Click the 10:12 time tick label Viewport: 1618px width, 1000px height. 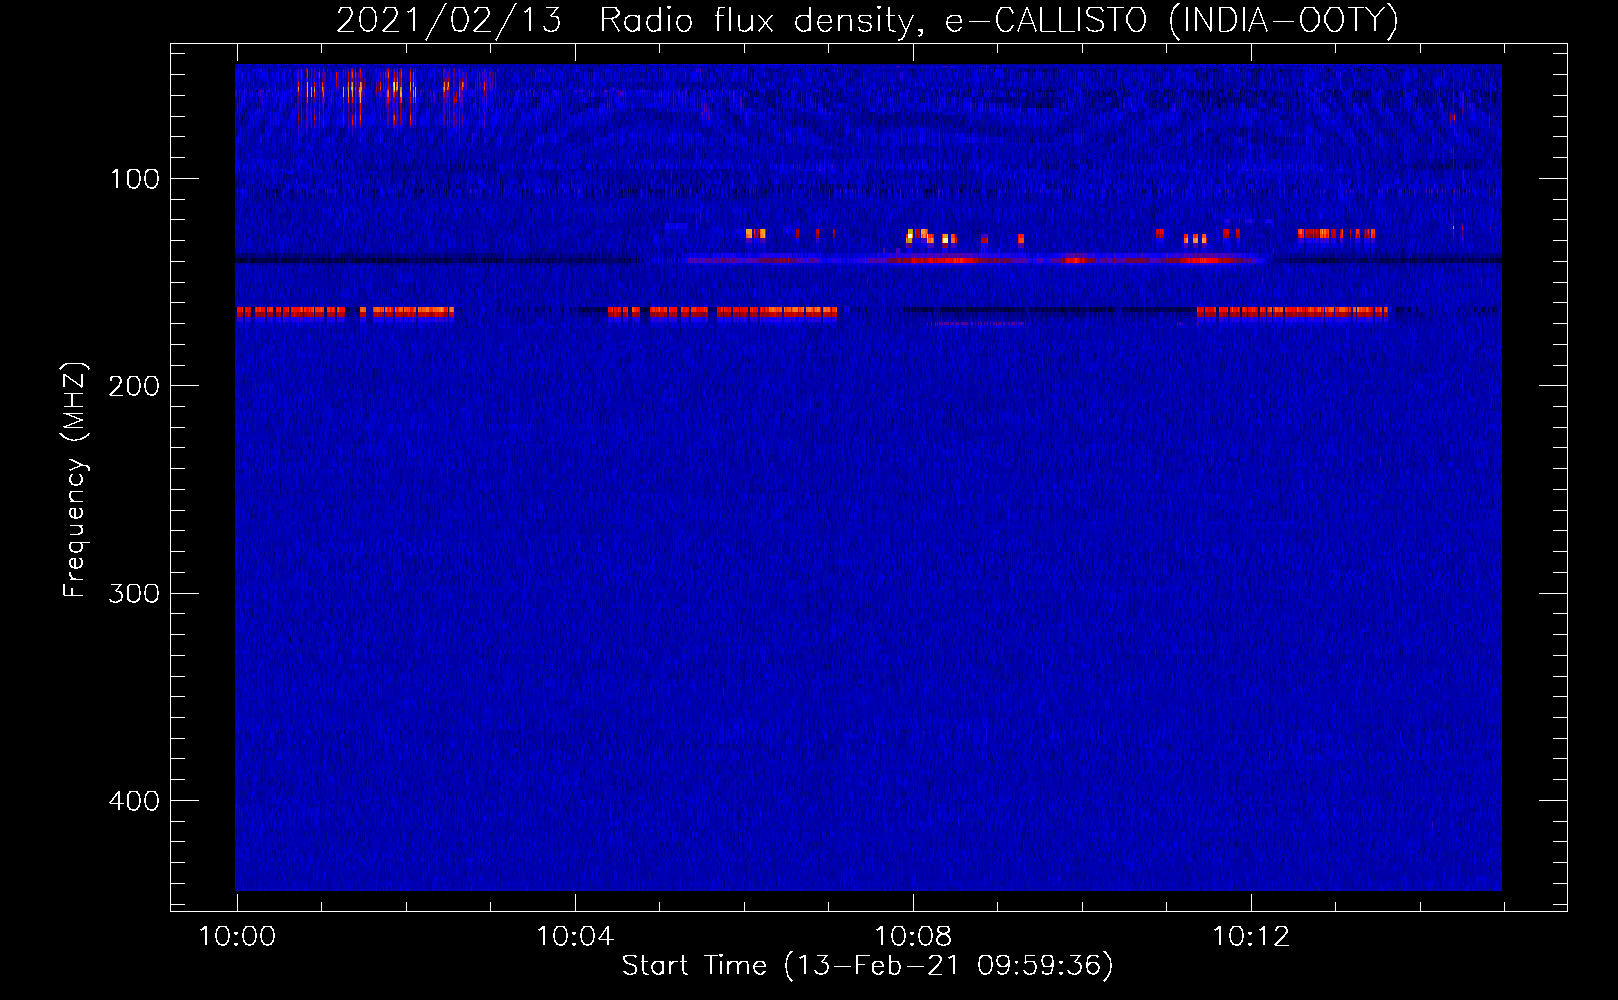coord(1251,937)
